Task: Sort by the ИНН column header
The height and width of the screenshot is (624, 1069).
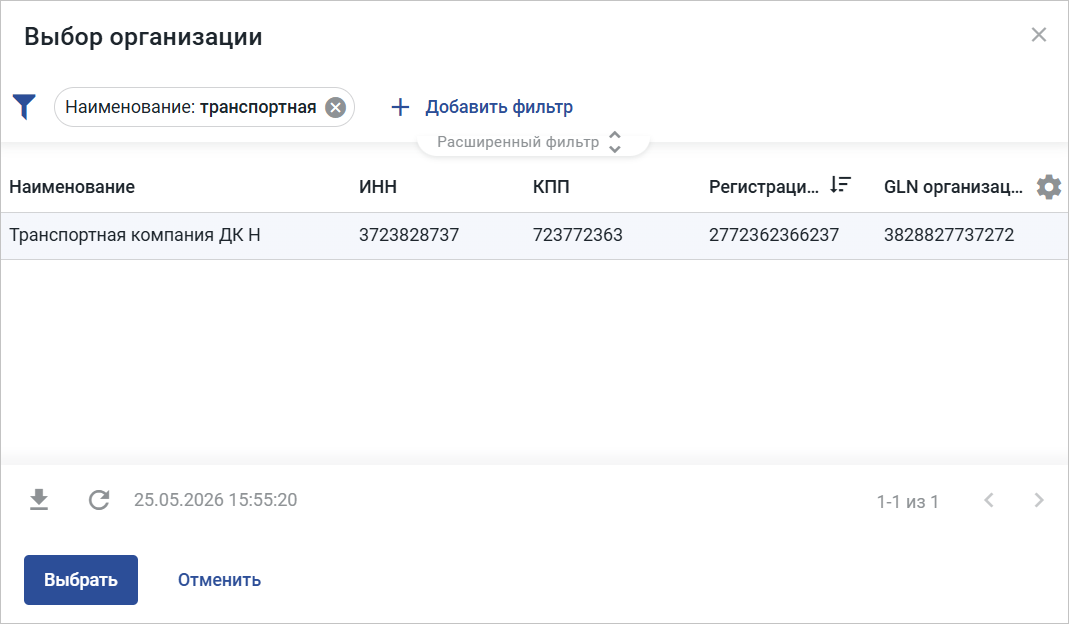Action: pyautogui.click(x=378, y=187)
